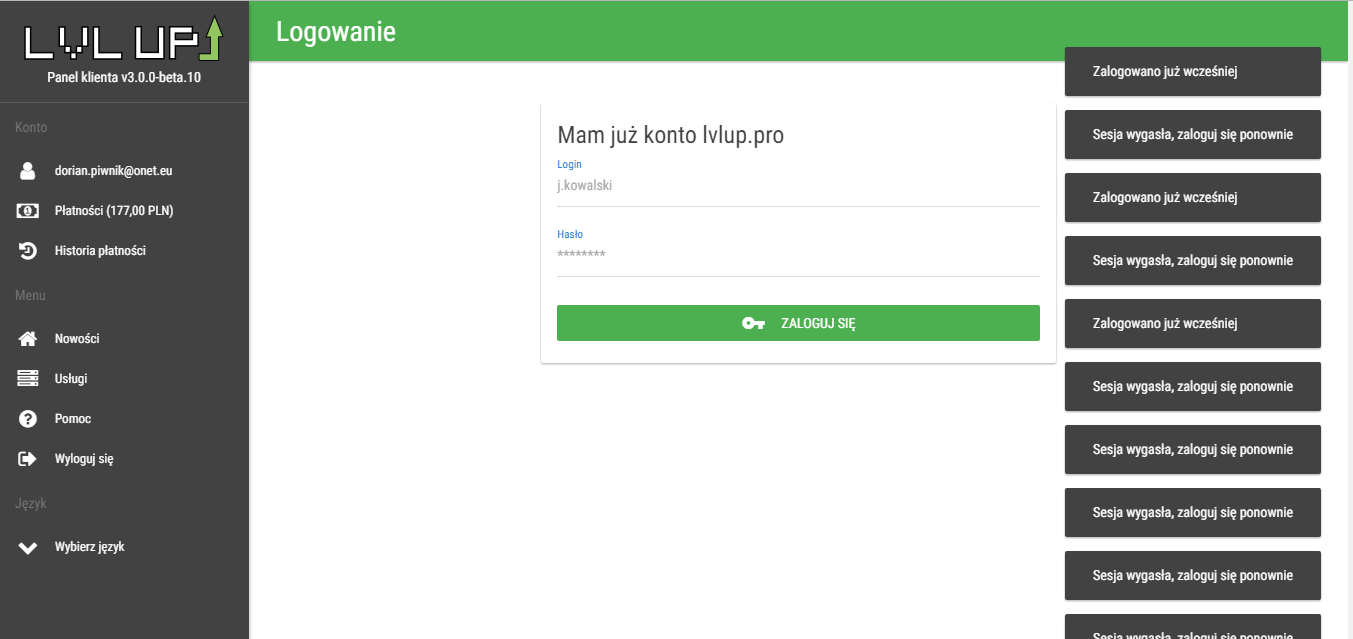Open the Usługi menu item
The image size is (1353, 639).
(x=71, y=379)
